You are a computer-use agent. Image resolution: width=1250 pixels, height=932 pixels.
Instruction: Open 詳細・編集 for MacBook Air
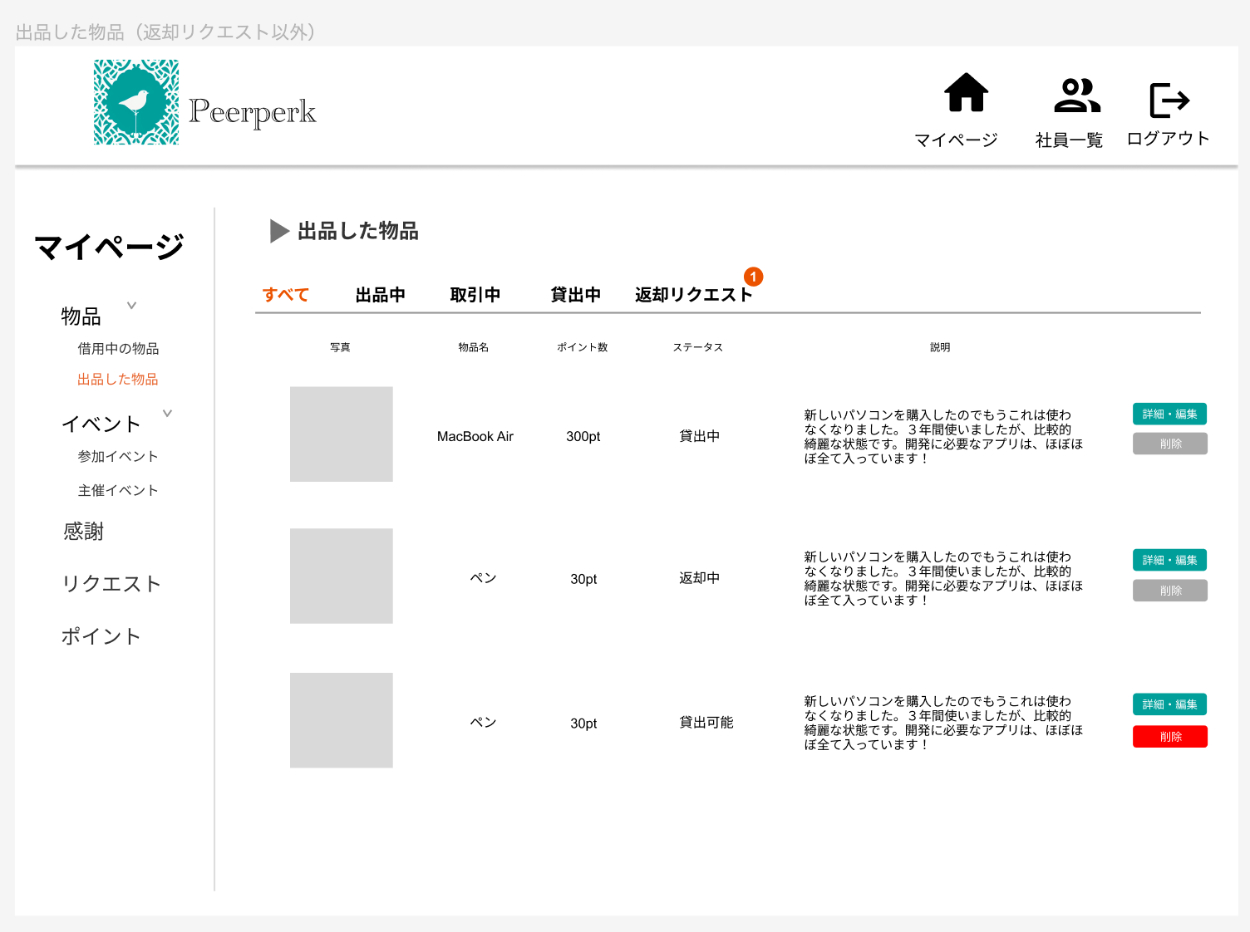(1170, 414)
